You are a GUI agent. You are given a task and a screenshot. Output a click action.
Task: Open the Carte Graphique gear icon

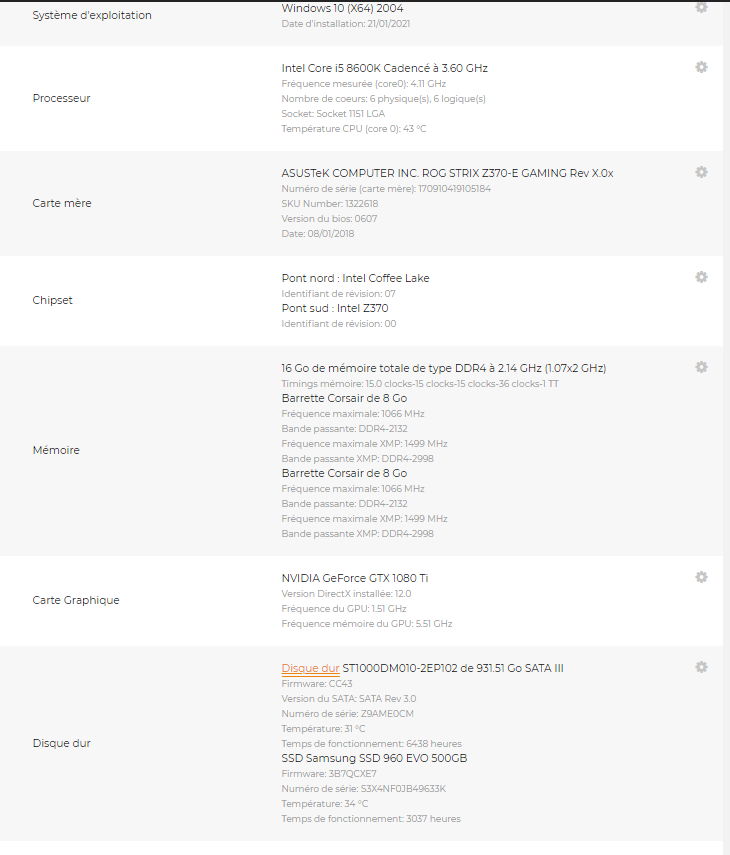[701, 577]
